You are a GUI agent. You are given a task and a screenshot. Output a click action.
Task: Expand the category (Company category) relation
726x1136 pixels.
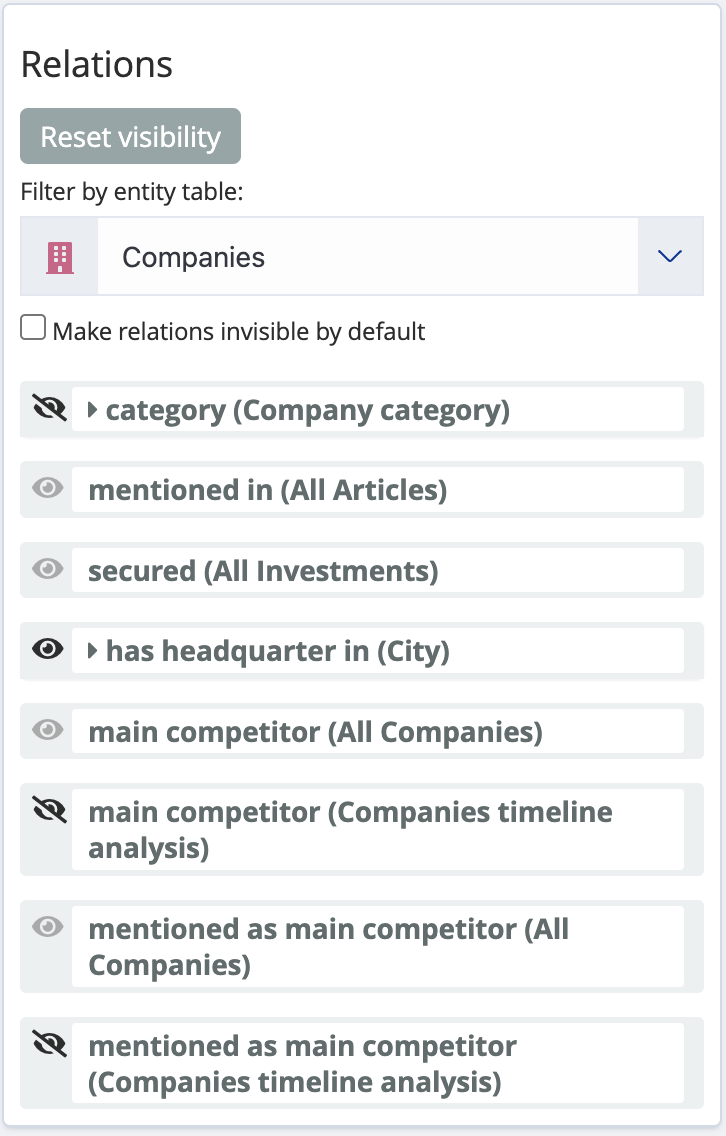[x=95, y=409]
